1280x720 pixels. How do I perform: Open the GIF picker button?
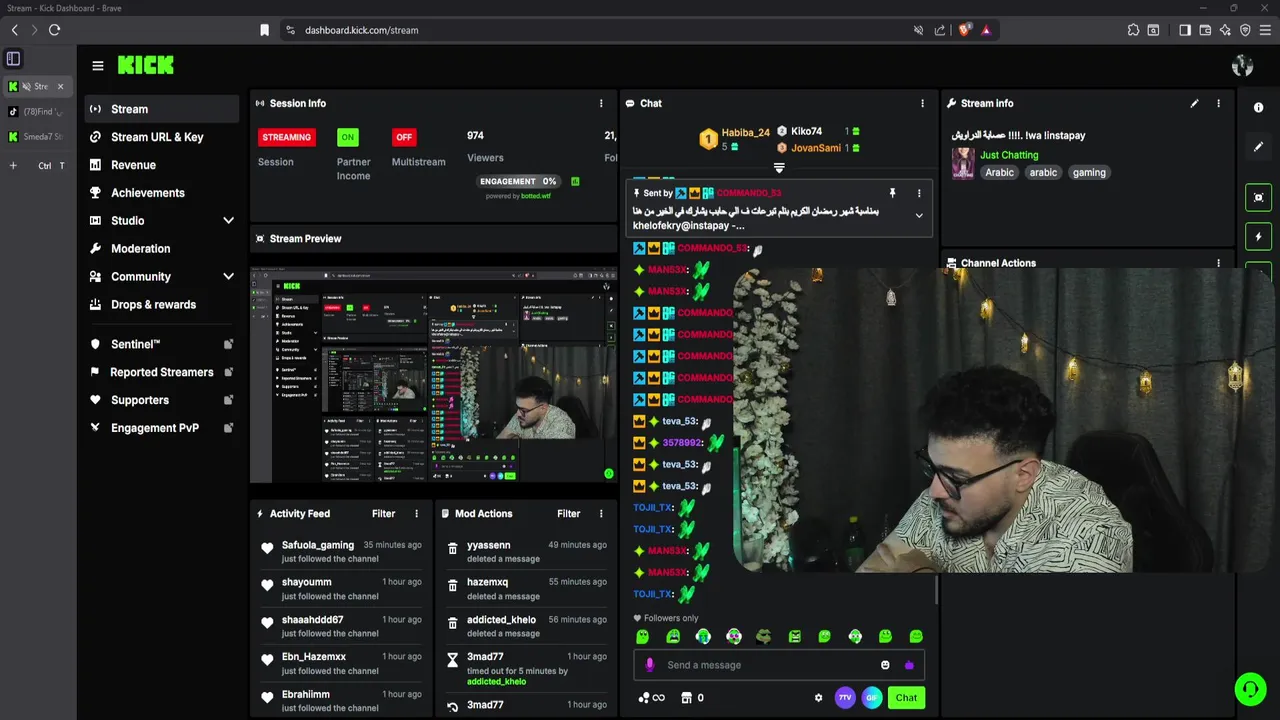(872, 697)
